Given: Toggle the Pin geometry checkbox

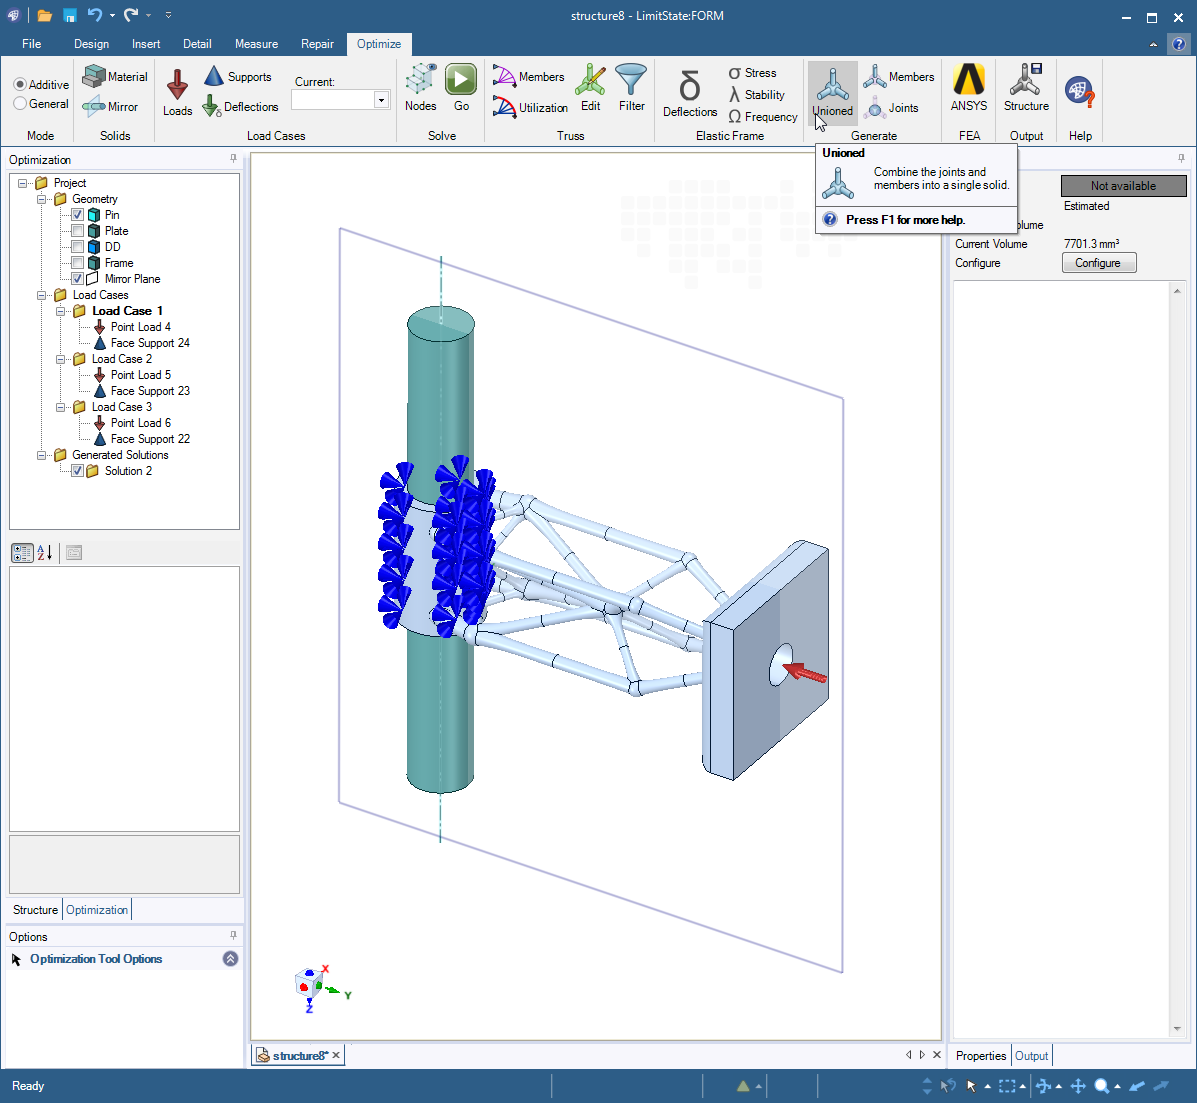Looking at the screenshot, I should click(77, 215).
